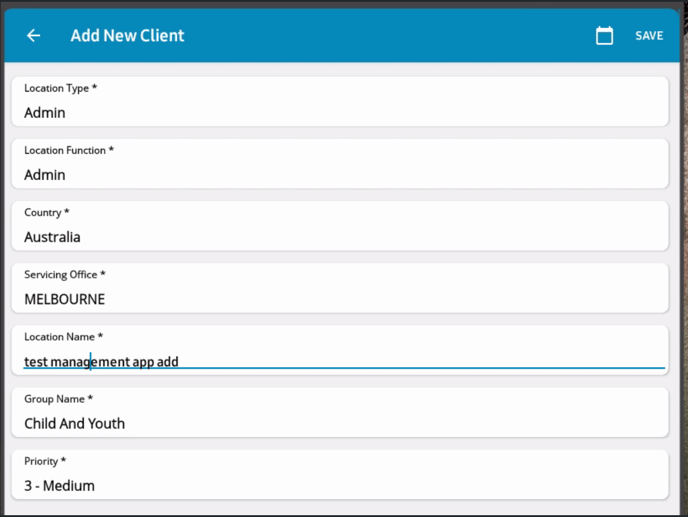Click the Group Name label text
The height and width of the screenshot is (517, 688).
pos(58,399)
